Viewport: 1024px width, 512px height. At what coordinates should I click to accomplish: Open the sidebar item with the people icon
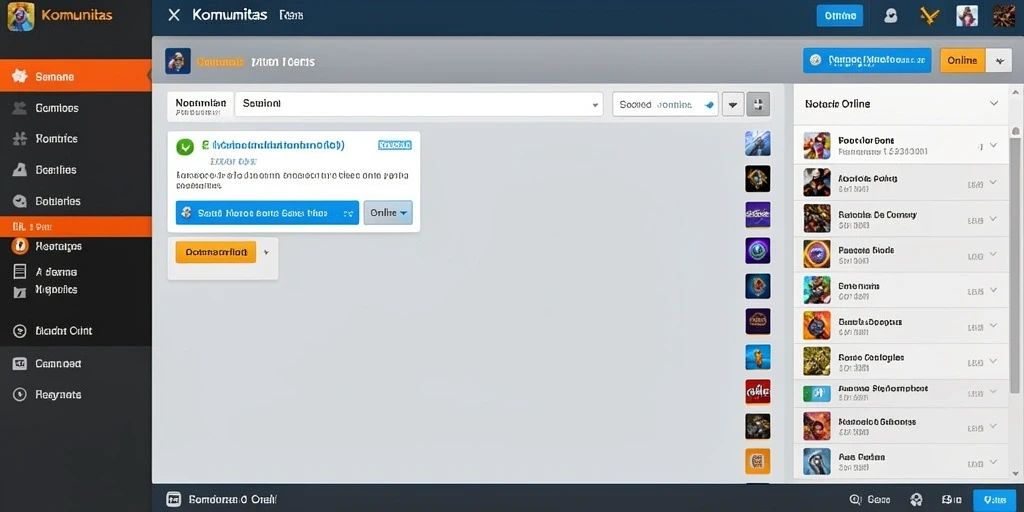coord(75,108)
